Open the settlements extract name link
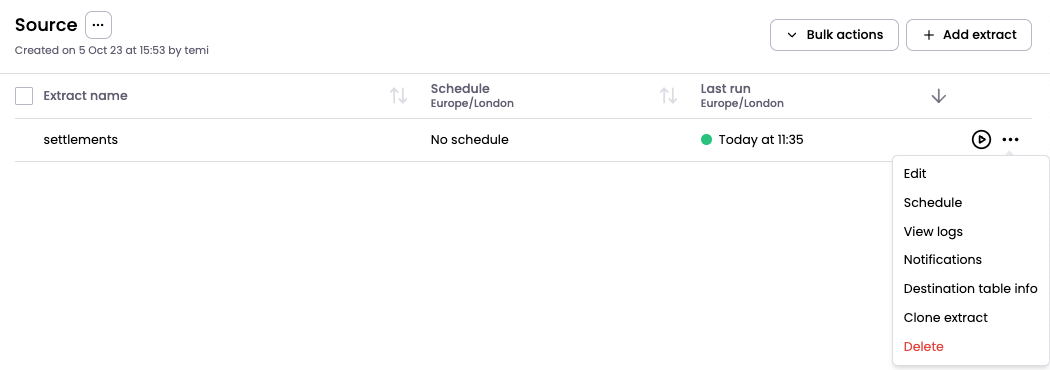 pyautogui.click(x=80, y=140)
